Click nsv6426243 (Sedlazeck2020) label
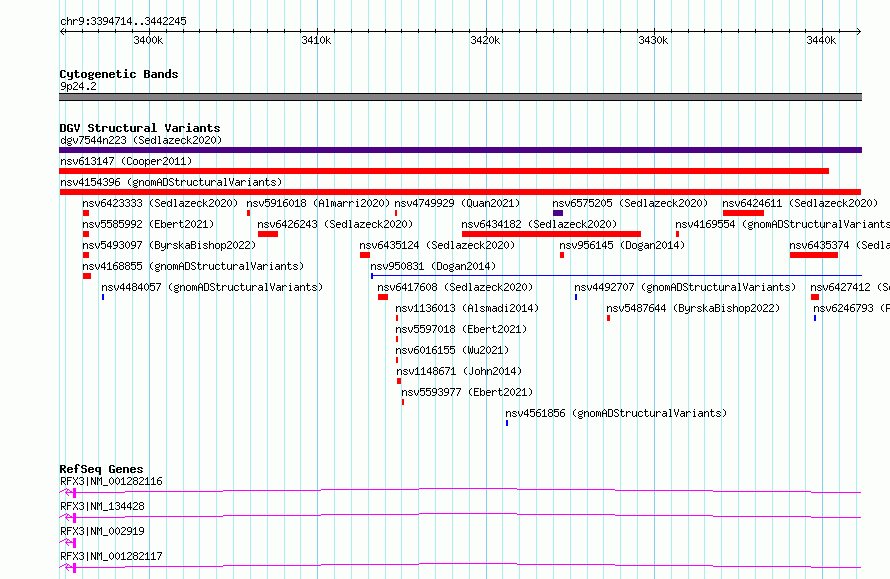This screenshot has height=579, width=890. click(x=335, y=224)
